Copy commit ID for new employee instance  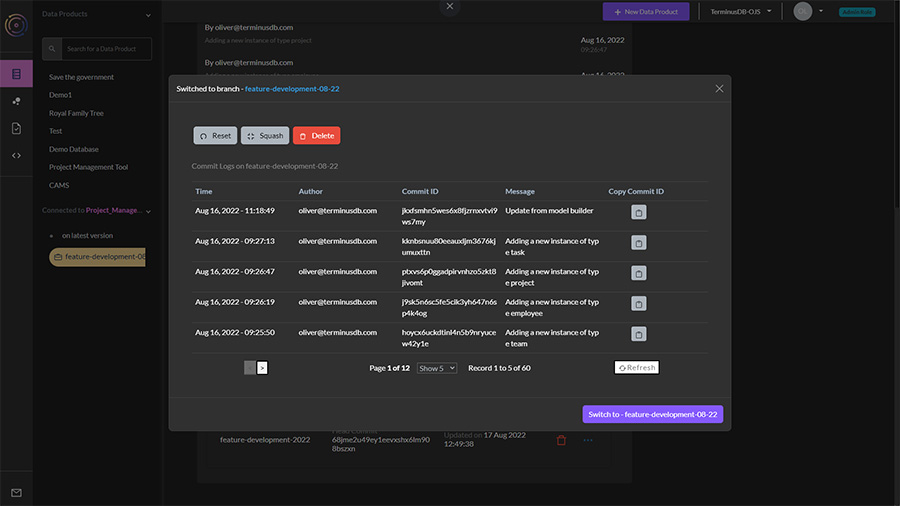pos(638,303)
